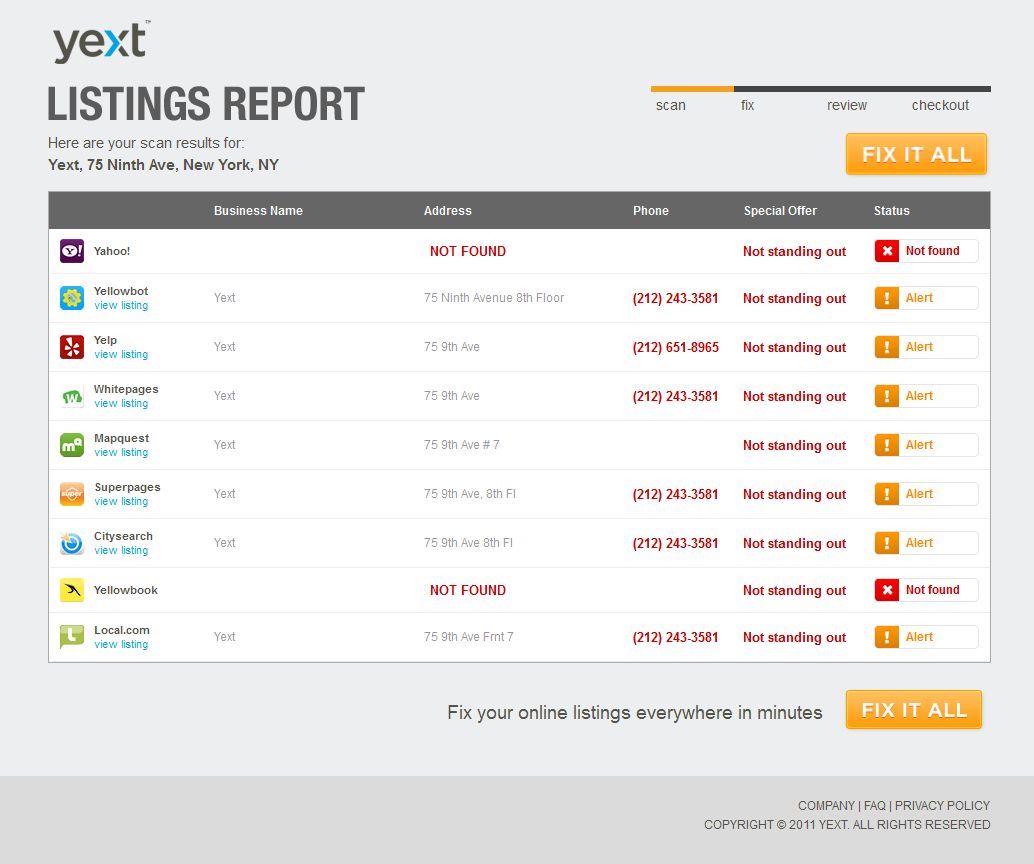This screenshot has width=1034, height=864.
Task: Open the PRIVACY POLICY footer link
Action: tap(942, 806)
